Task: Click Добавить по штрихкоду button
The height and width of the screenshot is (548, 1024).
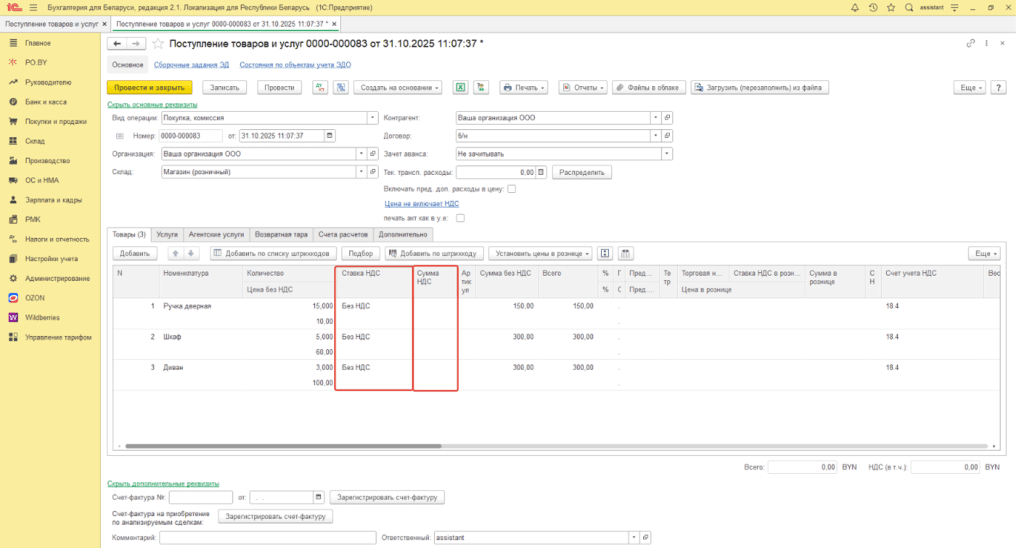Action: click(435, 253)
